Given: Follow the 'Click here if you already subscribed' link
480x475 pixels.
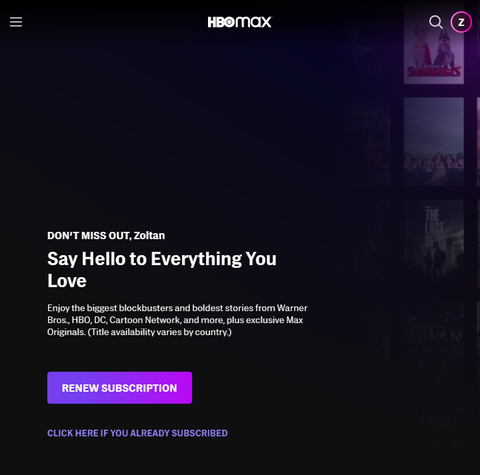Looking at the screenshot, I should pyautogui.click(x=137, y=433).
